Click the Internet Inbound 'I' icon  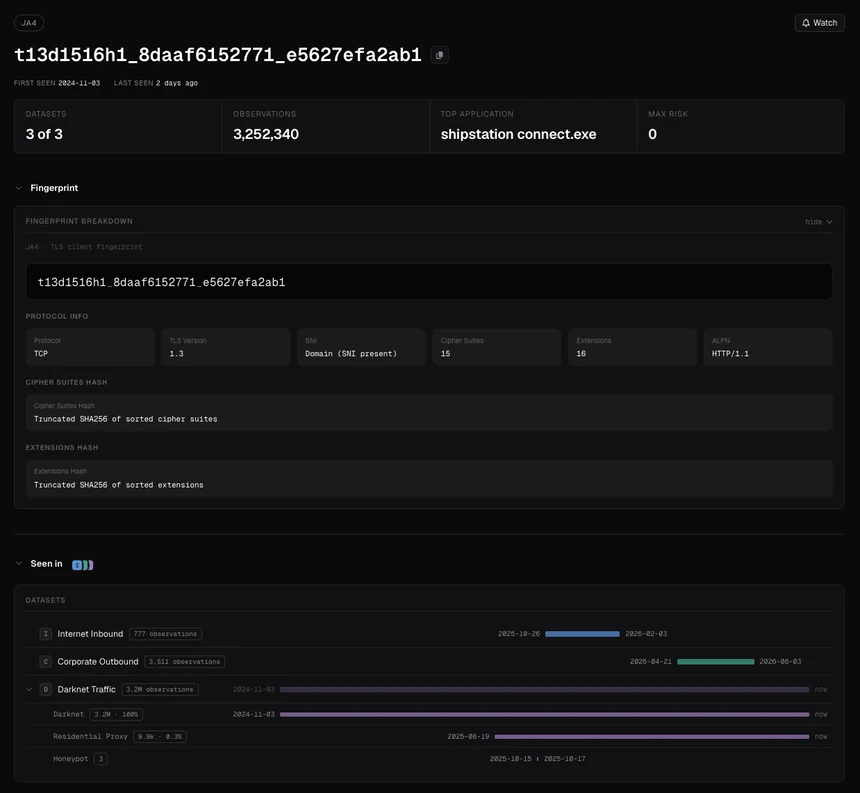46,634
